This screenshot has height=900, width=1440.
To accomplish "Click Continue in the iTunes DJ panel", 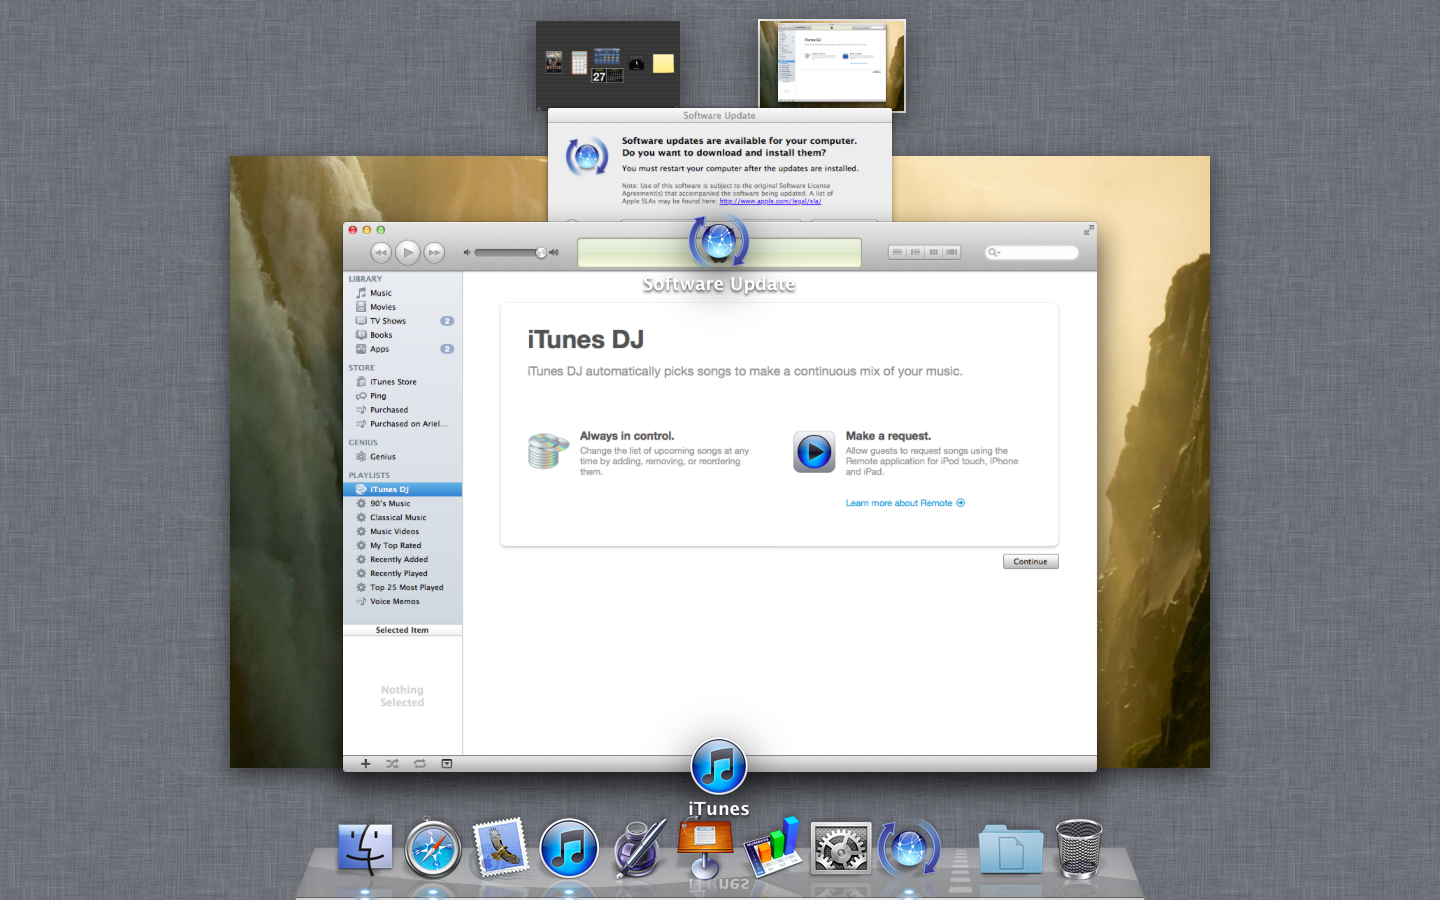I will [x=1030, y=562].
